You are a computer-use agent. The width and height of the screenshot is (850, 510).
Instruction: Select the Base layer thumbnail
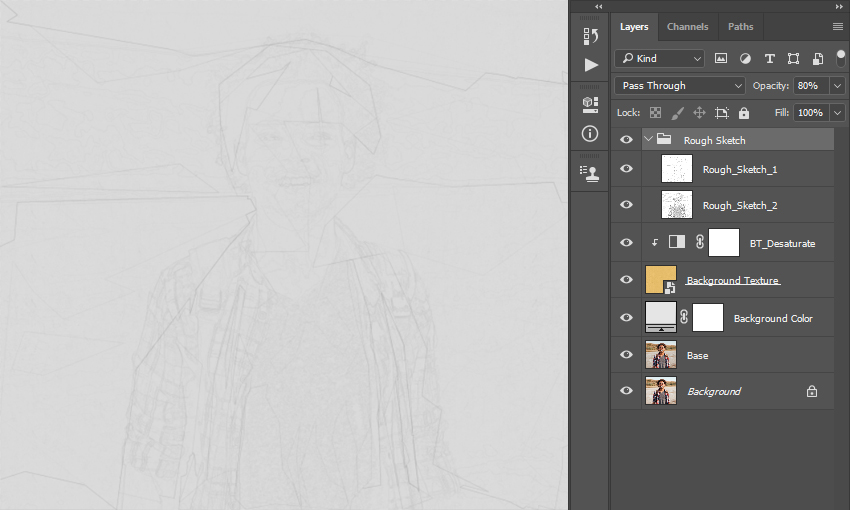click(x=661, y=354)
